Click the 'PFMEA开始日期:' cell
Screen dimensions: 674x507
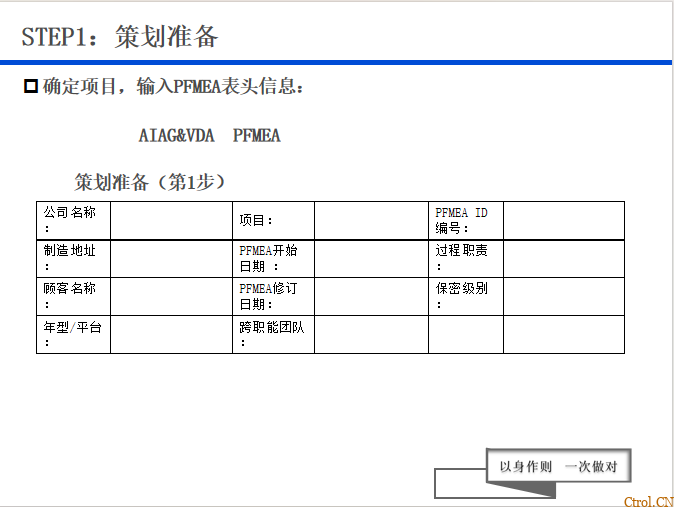[273, 259]
